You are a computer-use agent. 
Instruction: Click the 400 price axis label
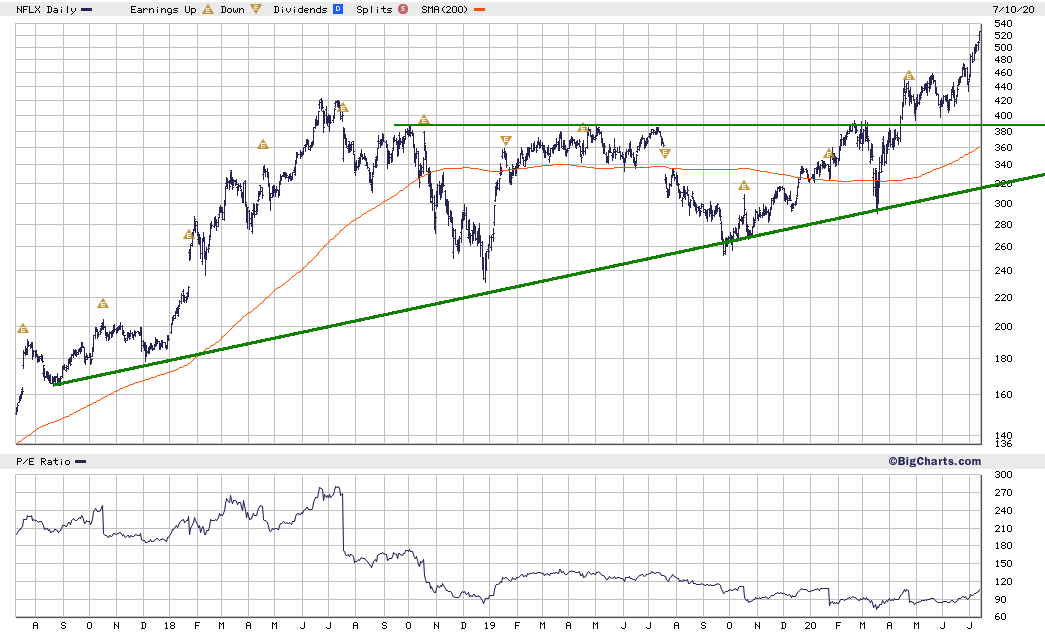click(1002, 115)
